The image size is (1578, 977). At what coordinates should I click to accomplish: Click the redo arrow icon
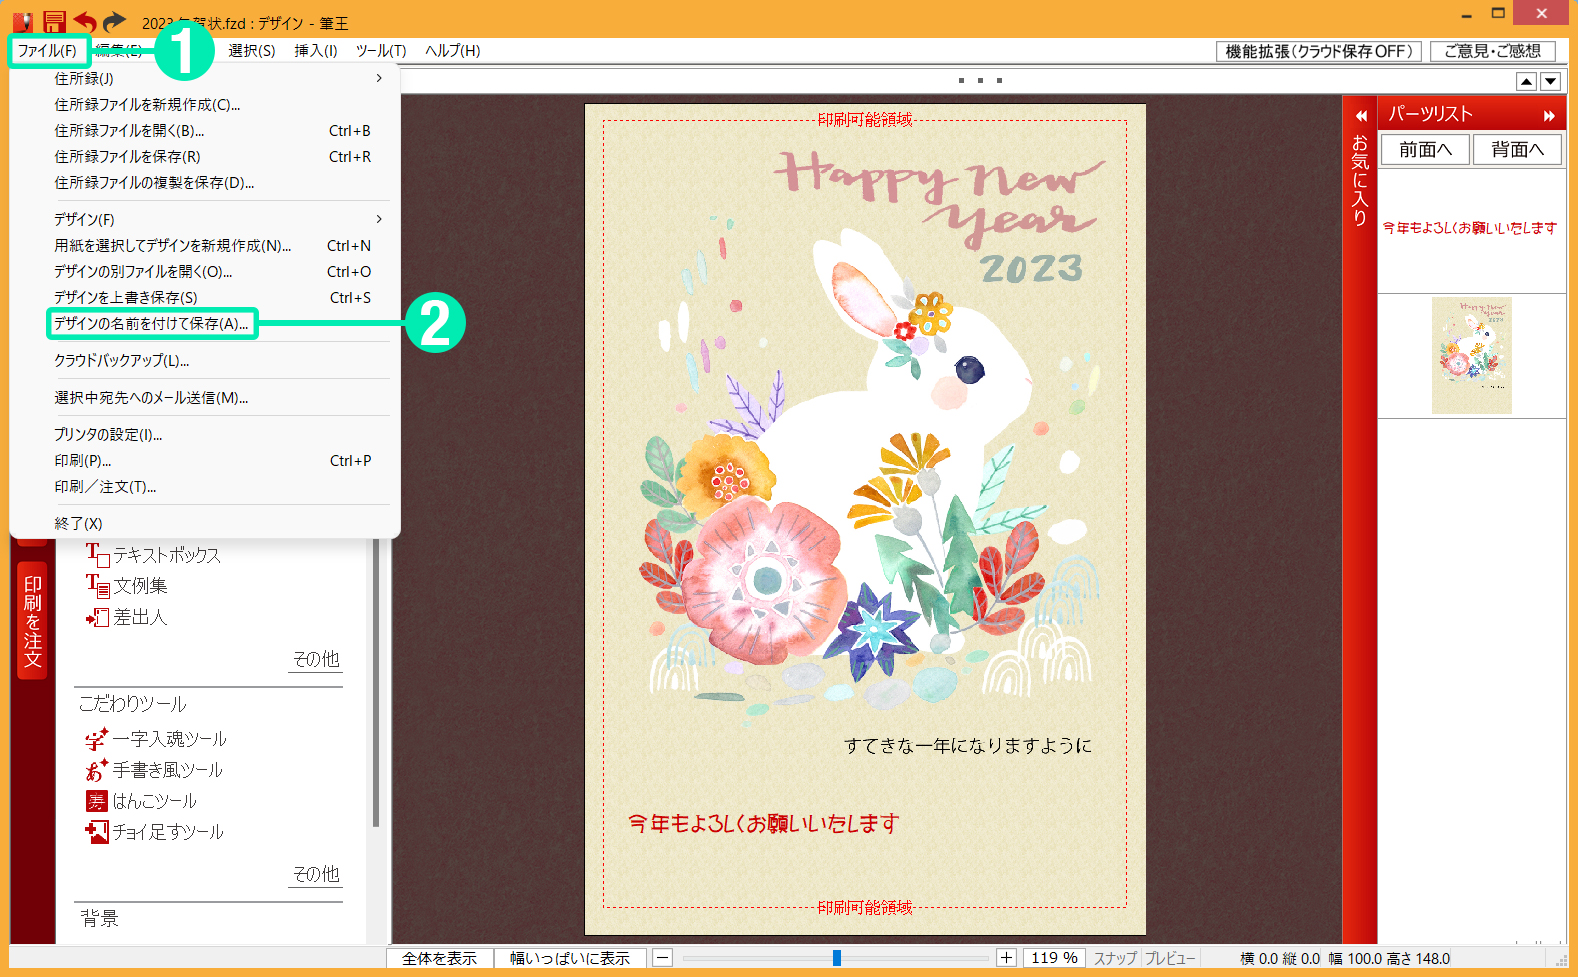(x=115, y=21)
